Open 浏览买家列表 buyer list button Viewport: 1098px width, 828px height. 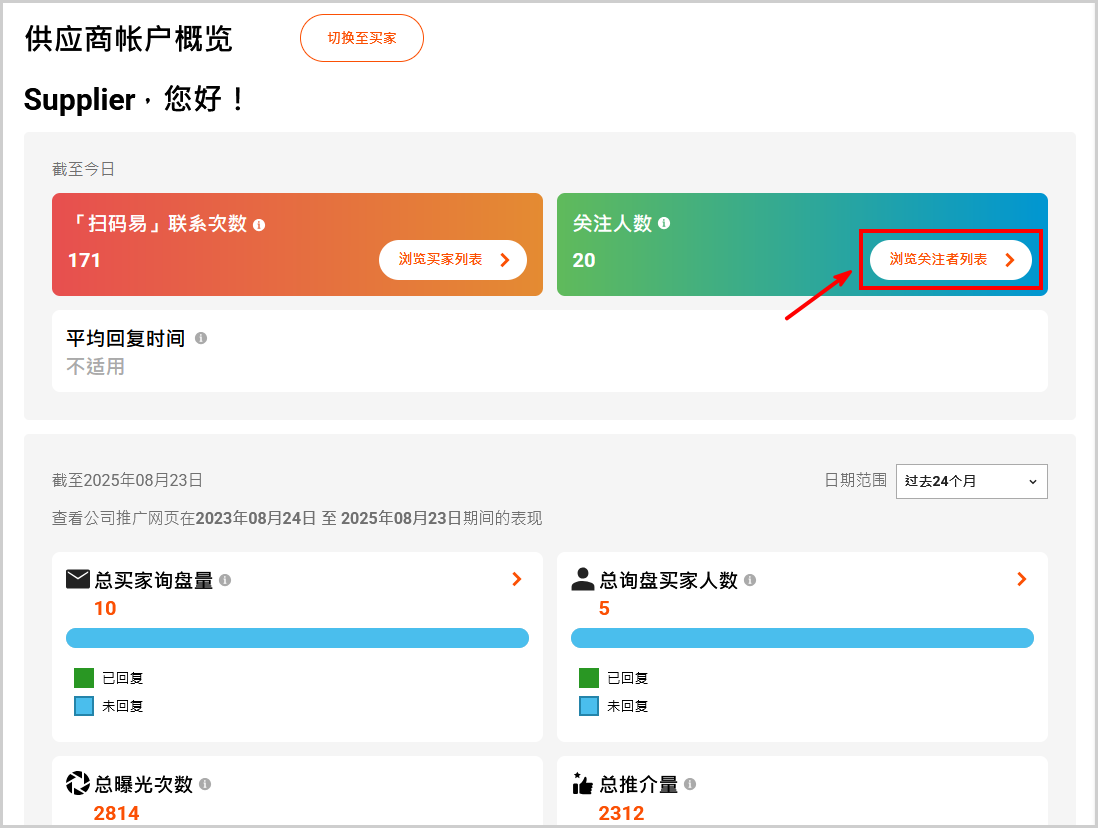(452, 260)
